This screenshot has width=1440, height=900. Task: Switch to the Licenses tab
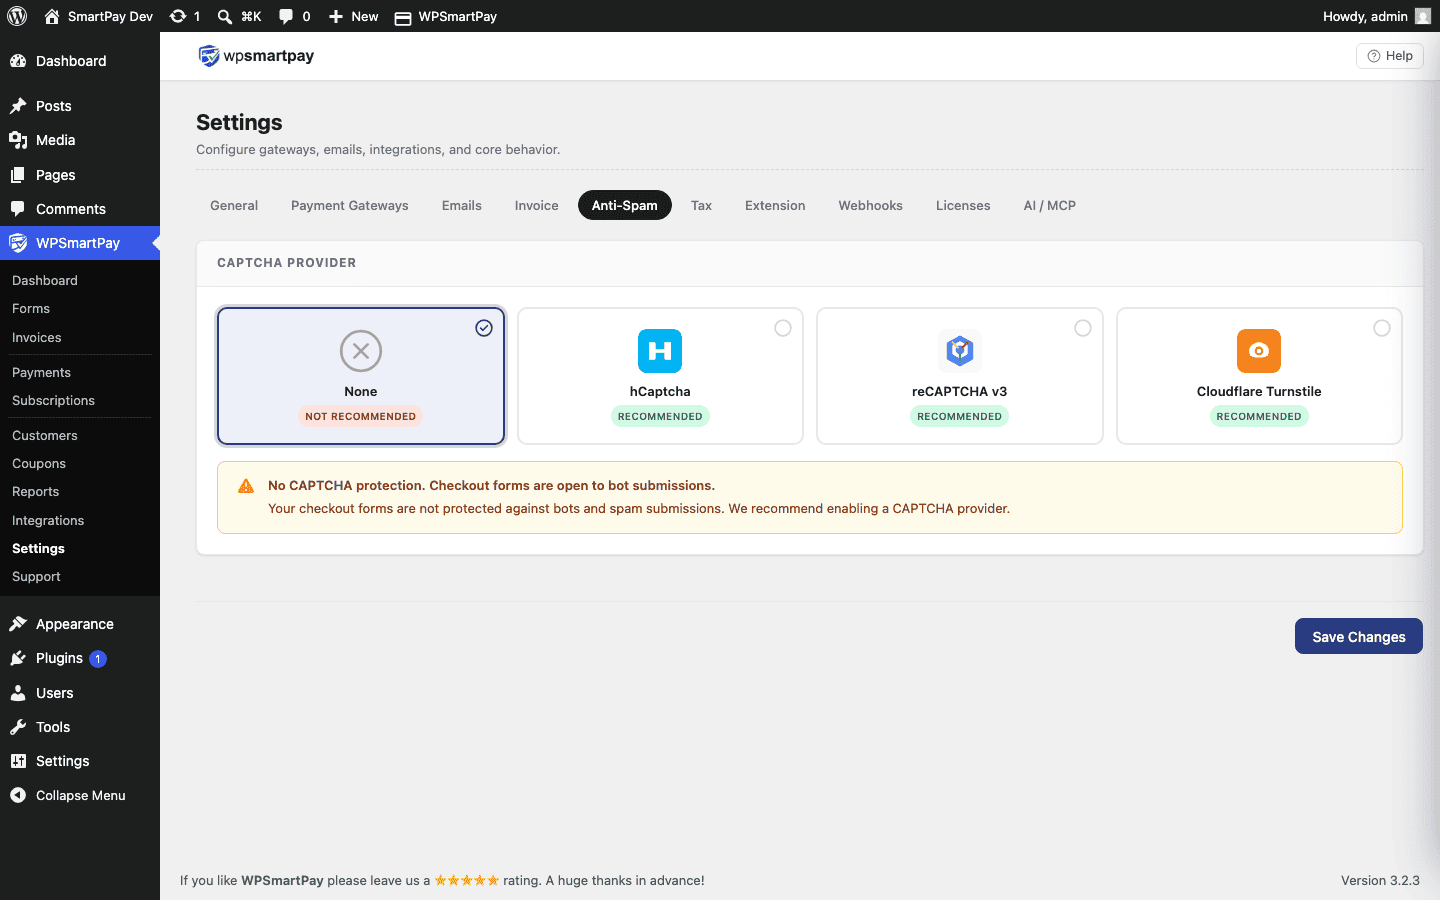coord(963,205)
